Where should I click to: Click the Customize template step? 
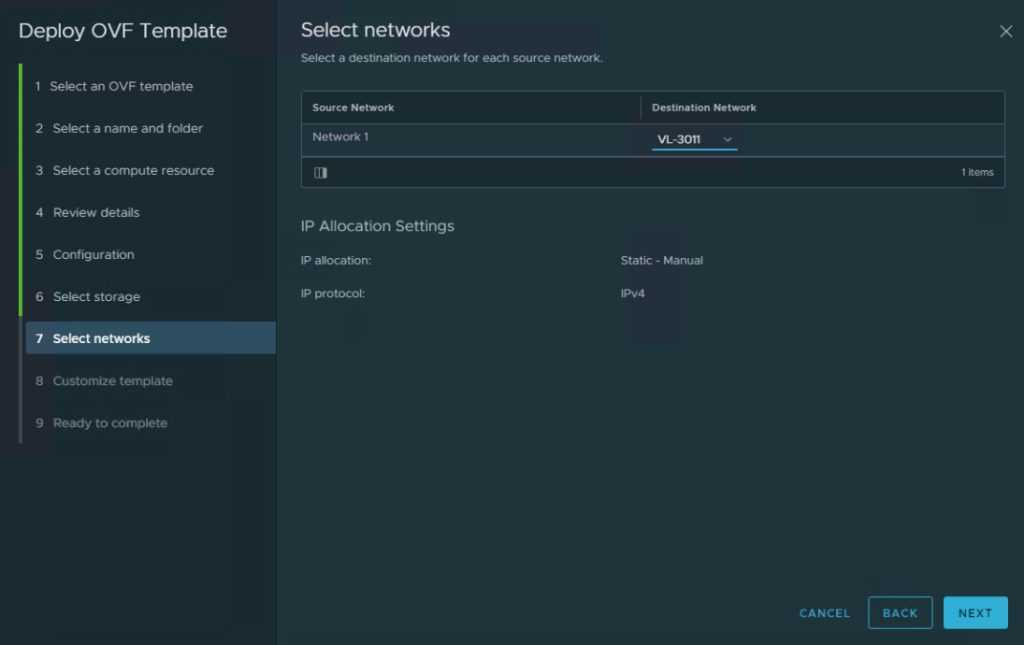(112, 381)
